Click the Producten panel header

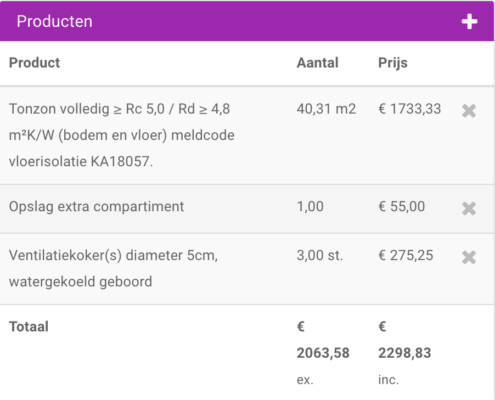247,21
